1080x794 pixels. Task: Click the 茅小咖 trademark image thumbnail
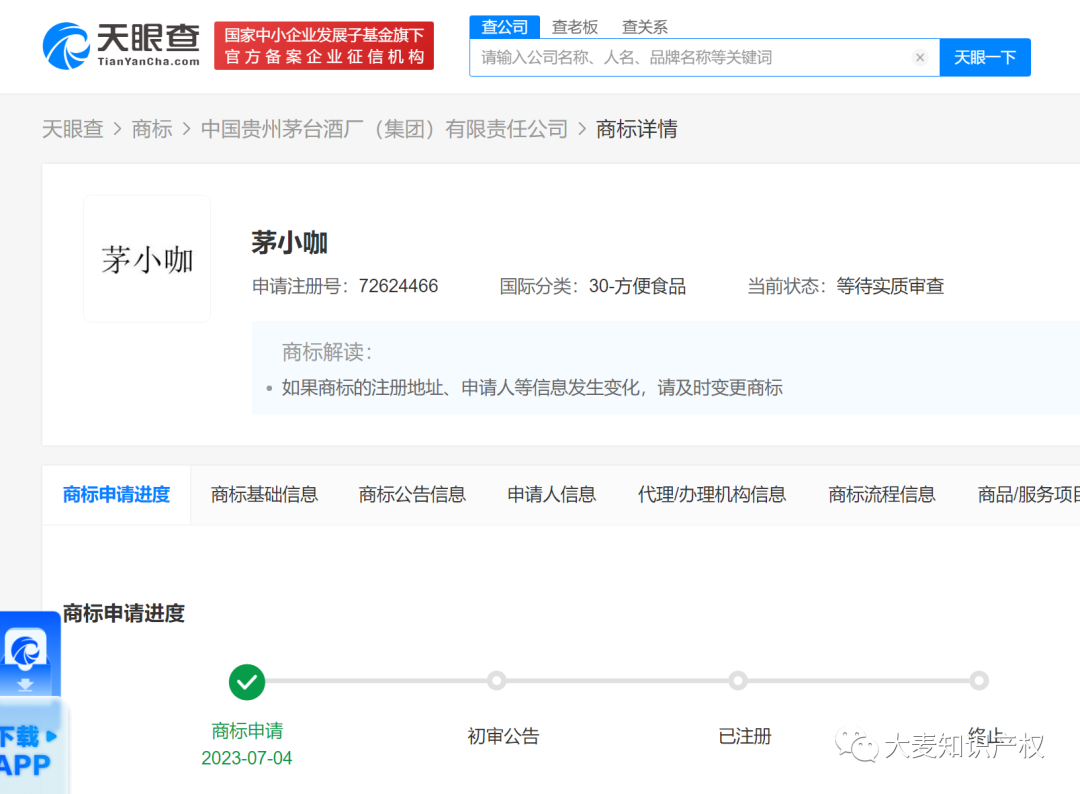point(146,258)
